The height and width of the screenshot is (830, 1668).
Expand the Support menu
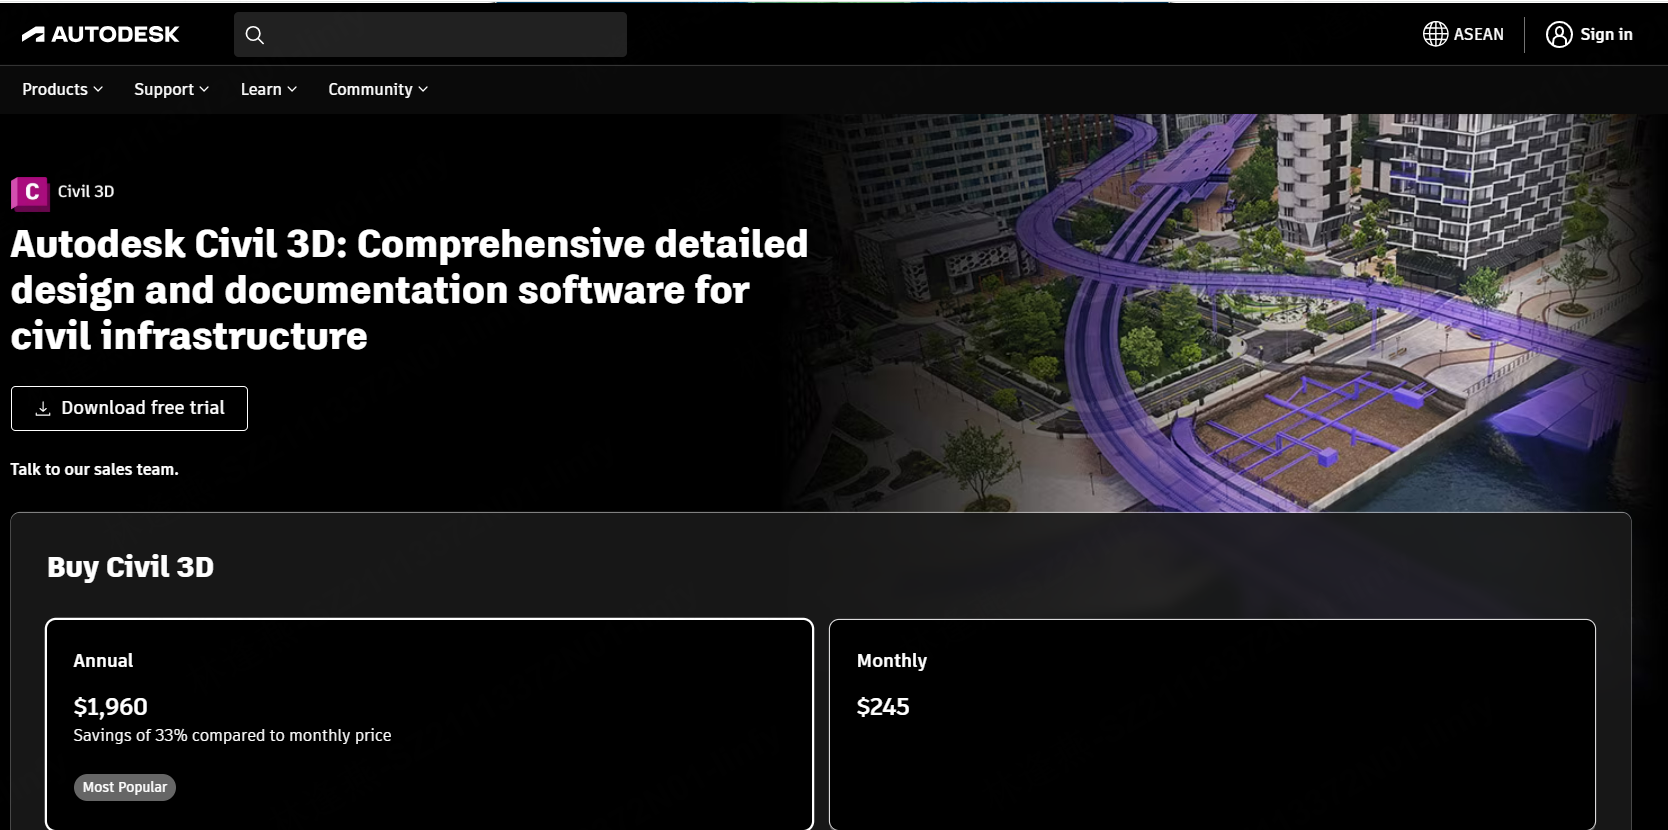tap(171, 89)
